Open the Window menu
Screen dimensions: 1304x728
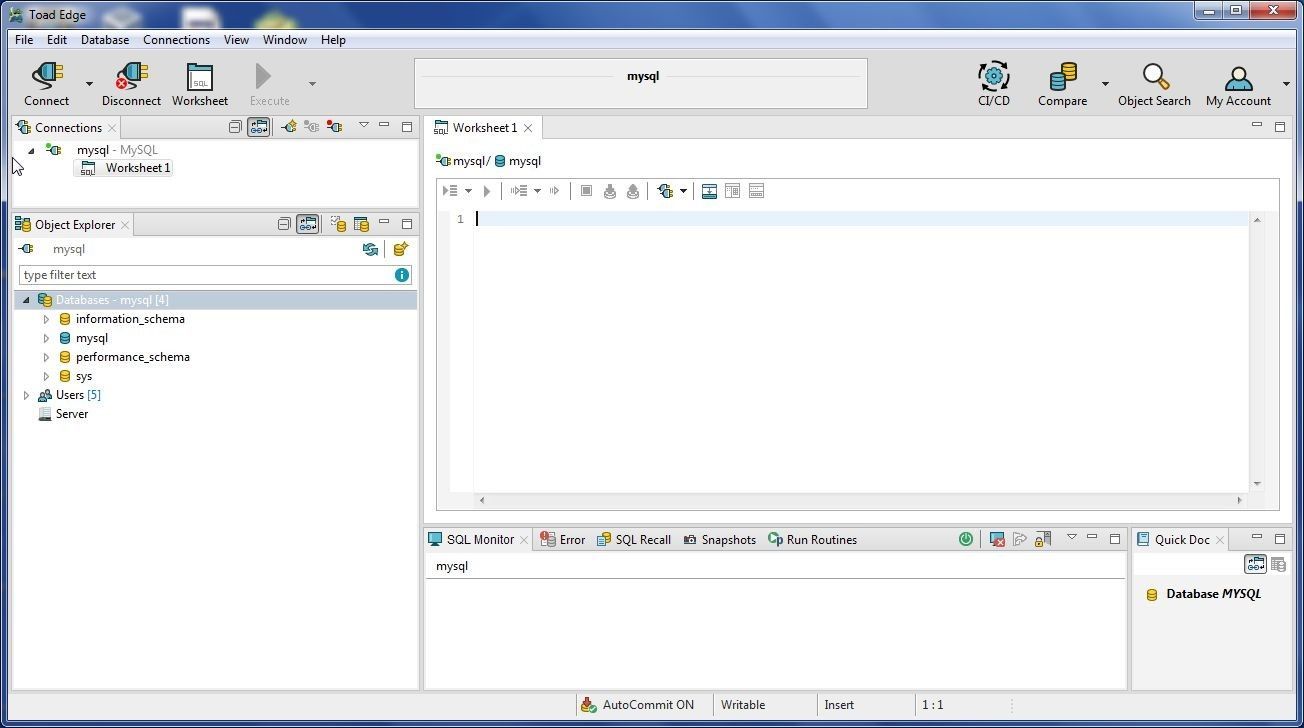pyautogui.click(x=285, y=40)
